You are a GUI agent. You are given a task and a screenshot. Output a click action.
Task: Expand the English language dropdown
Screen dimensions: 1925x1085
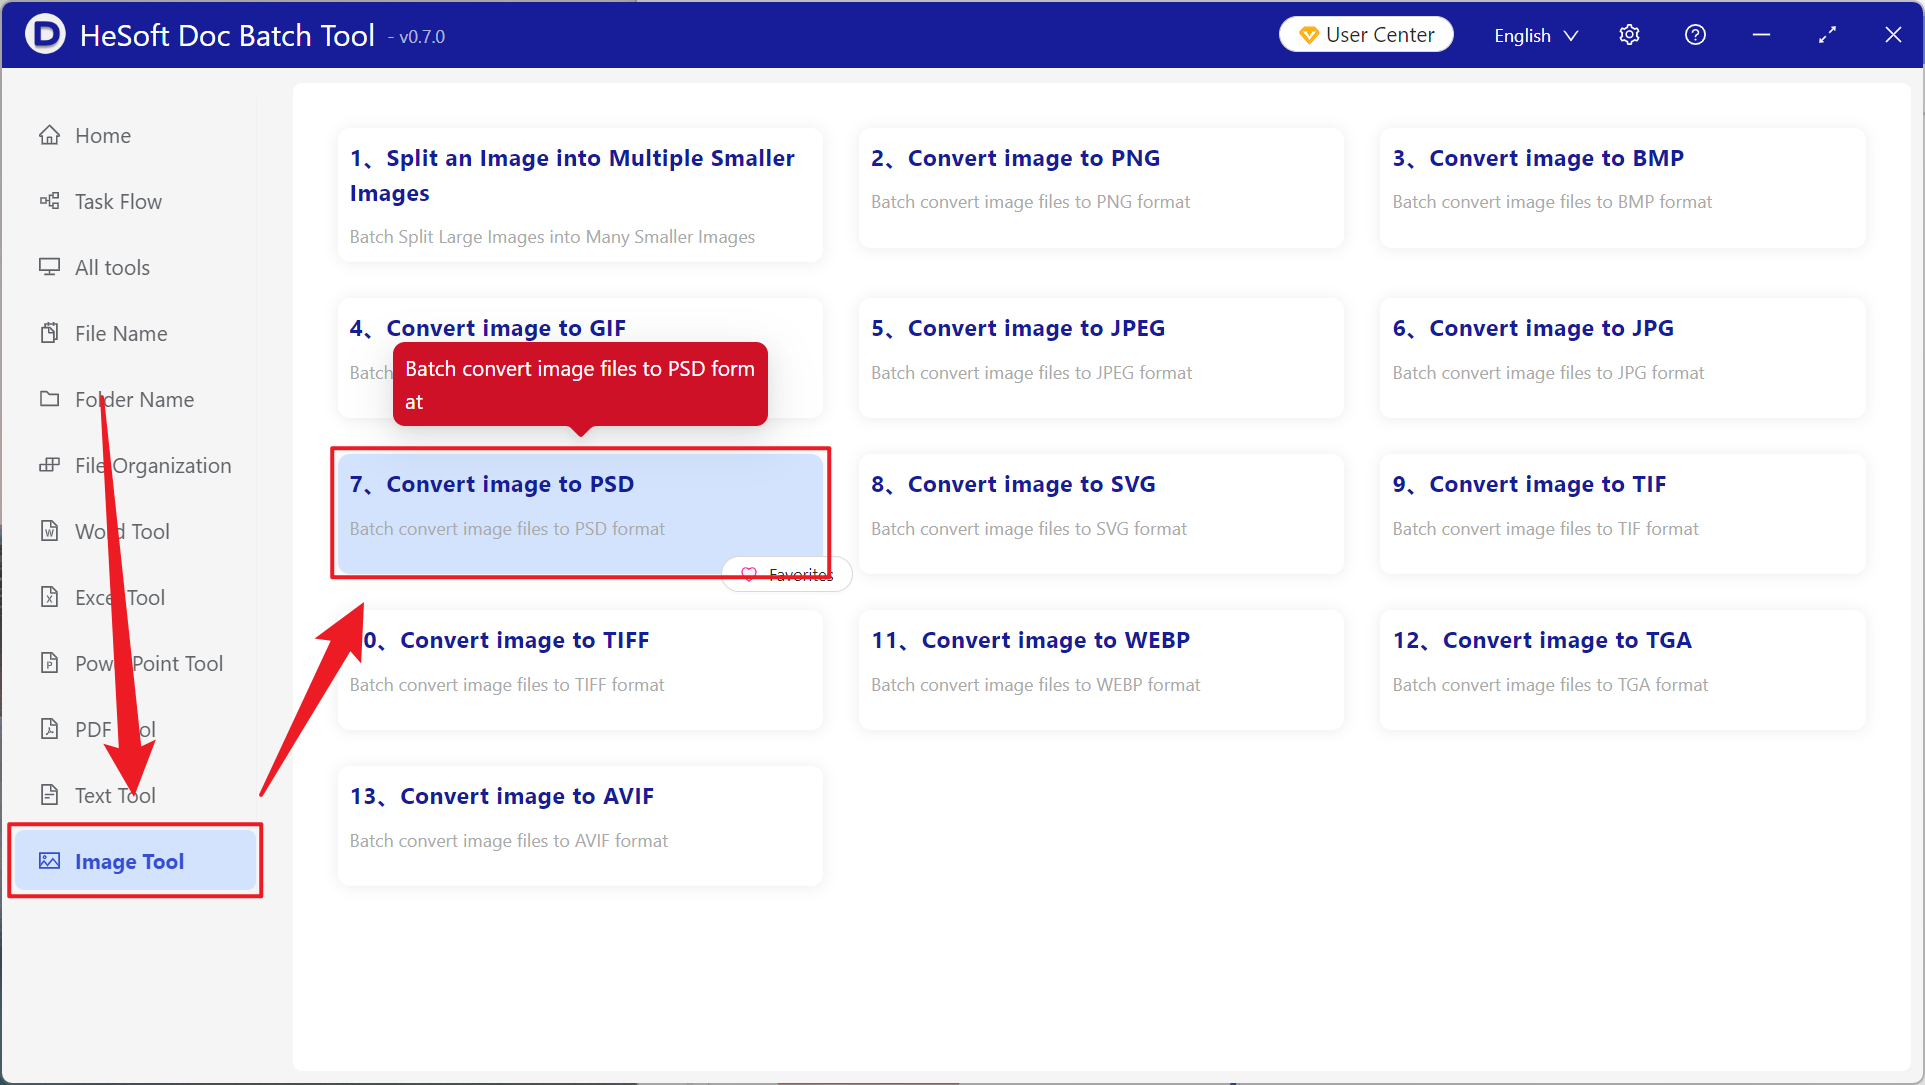point(1536,35)
